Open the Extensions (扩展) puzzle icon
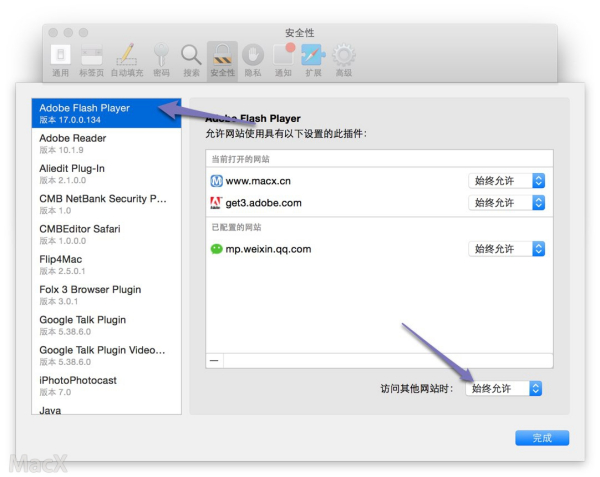Viewport: 600px width, 477px height. coord(313,60)
